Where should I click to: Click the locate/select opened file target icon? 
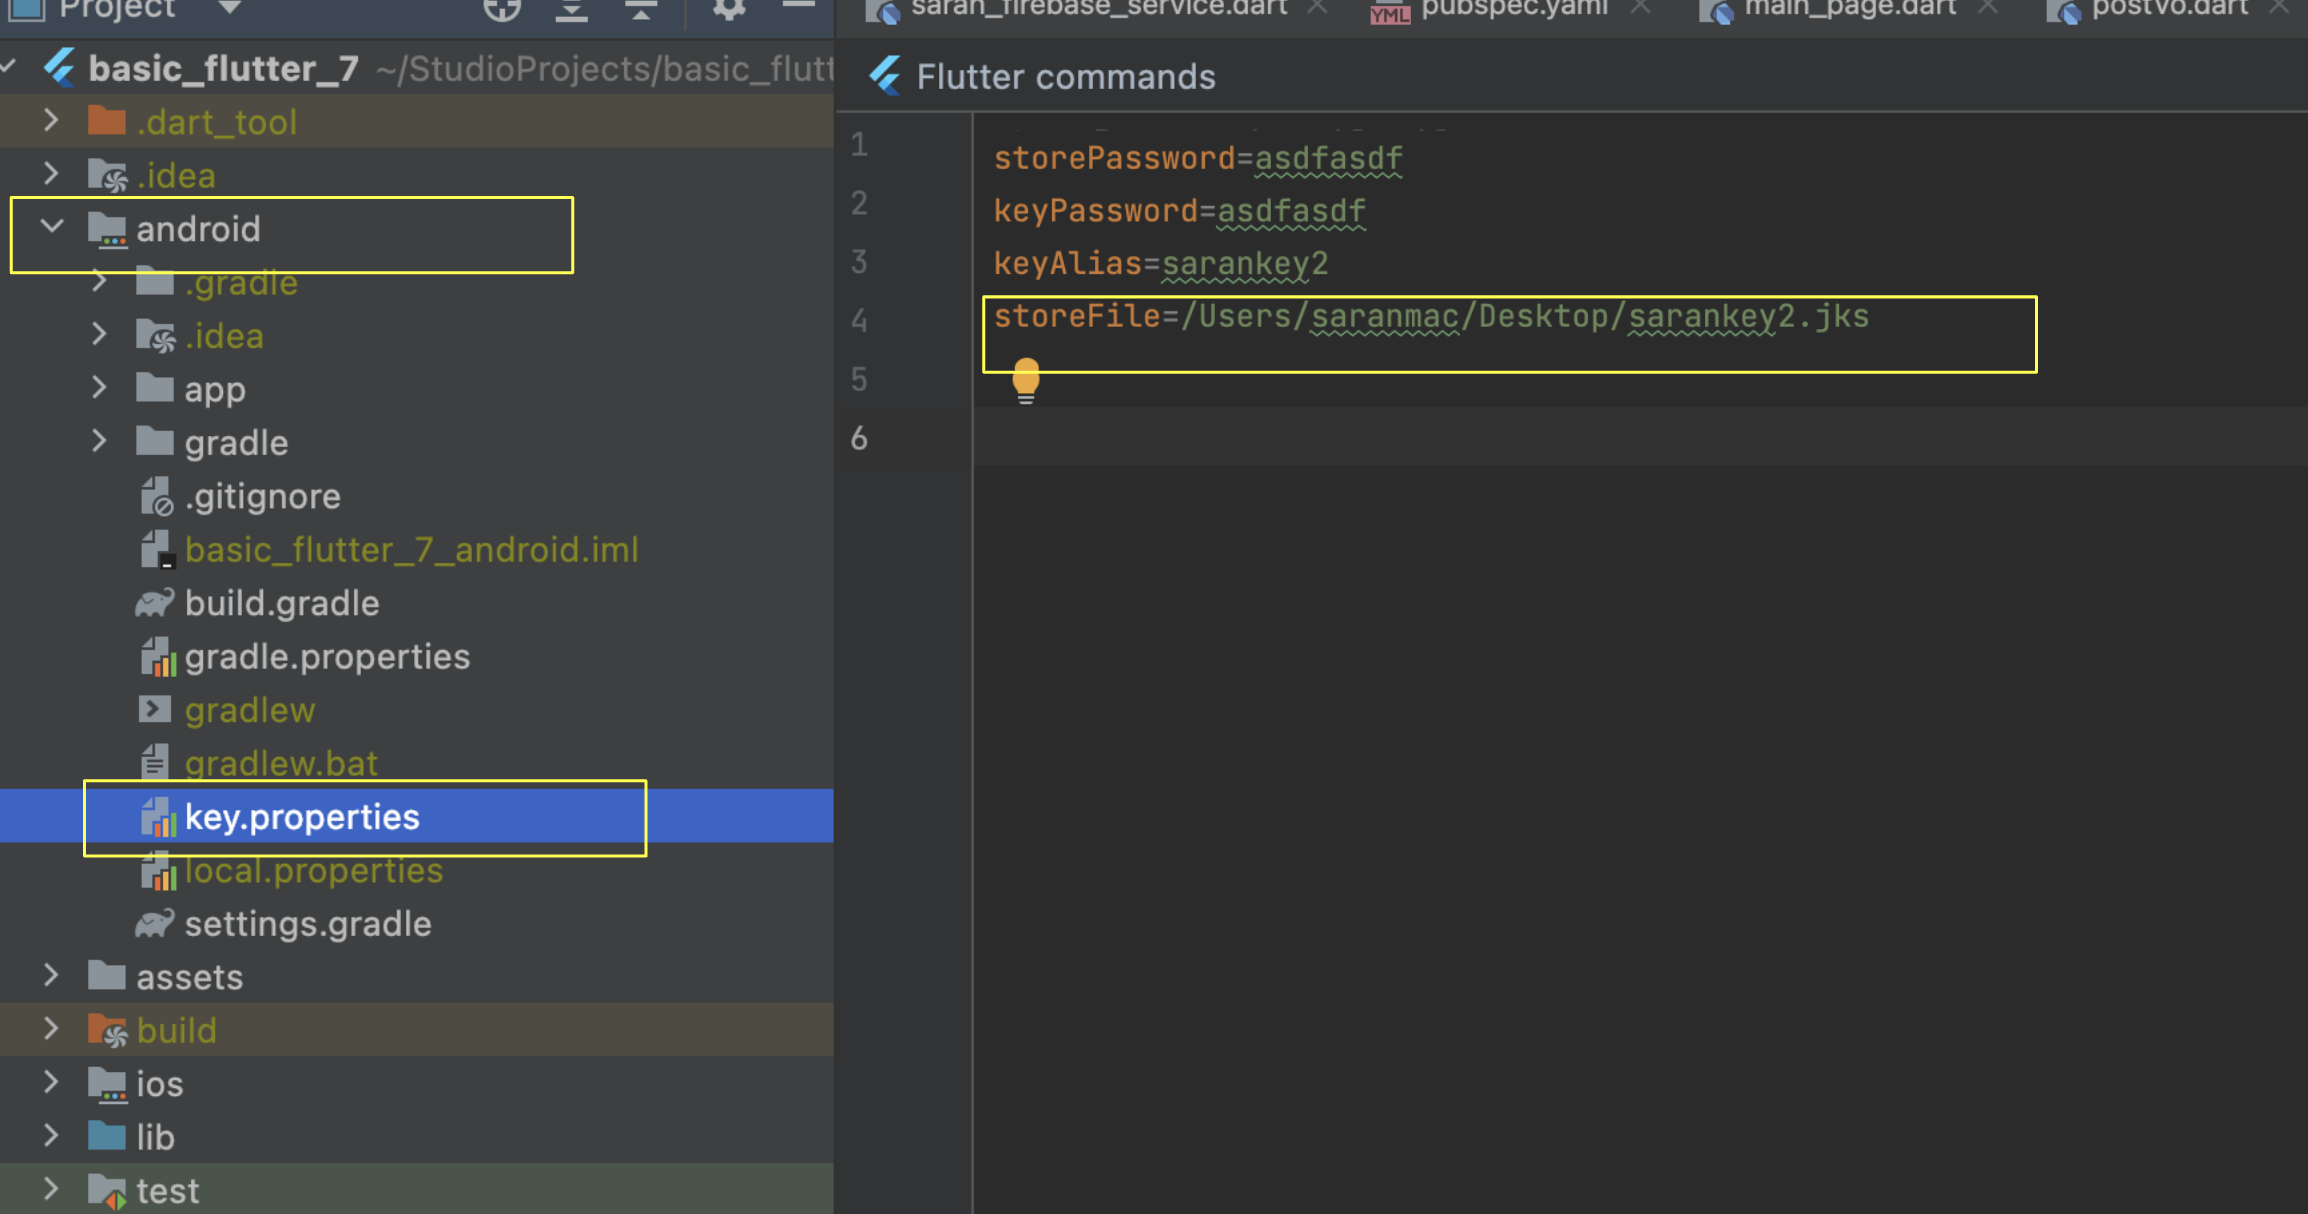[502, 9]
